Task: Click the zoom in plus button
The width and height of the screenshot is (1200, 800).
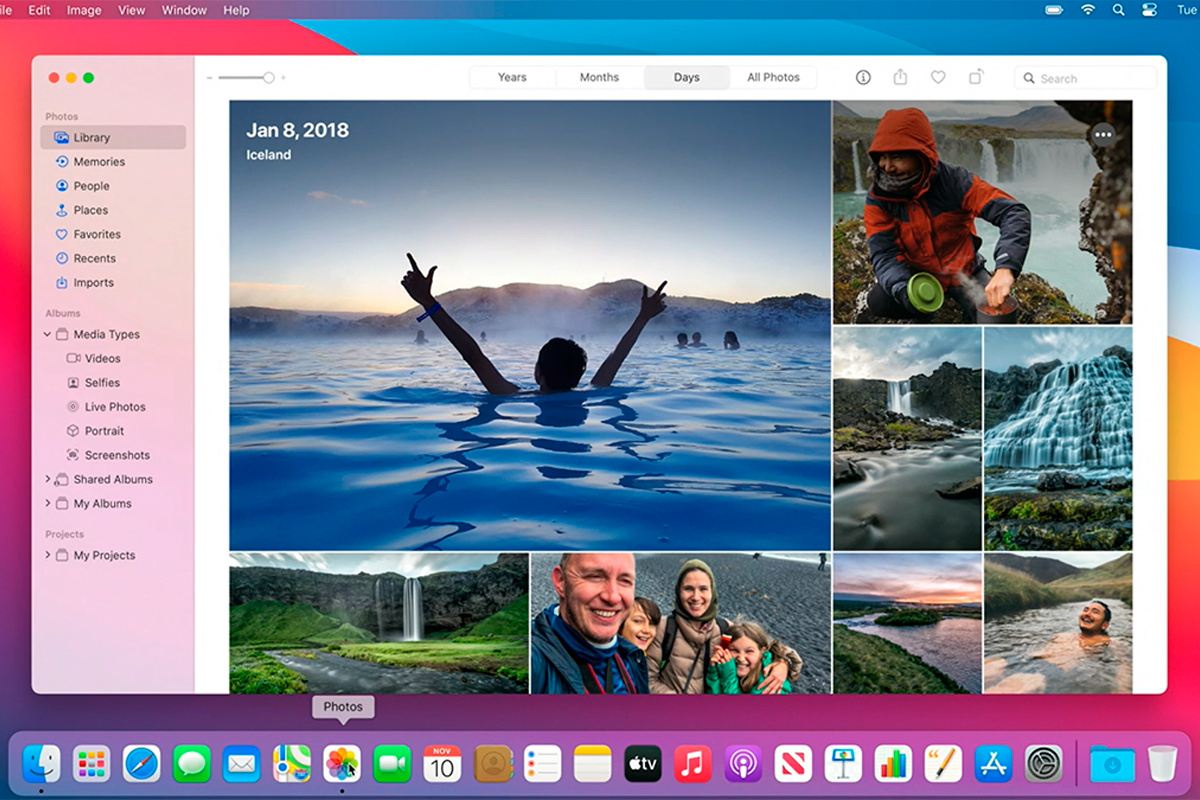Action: click(283, 77)
